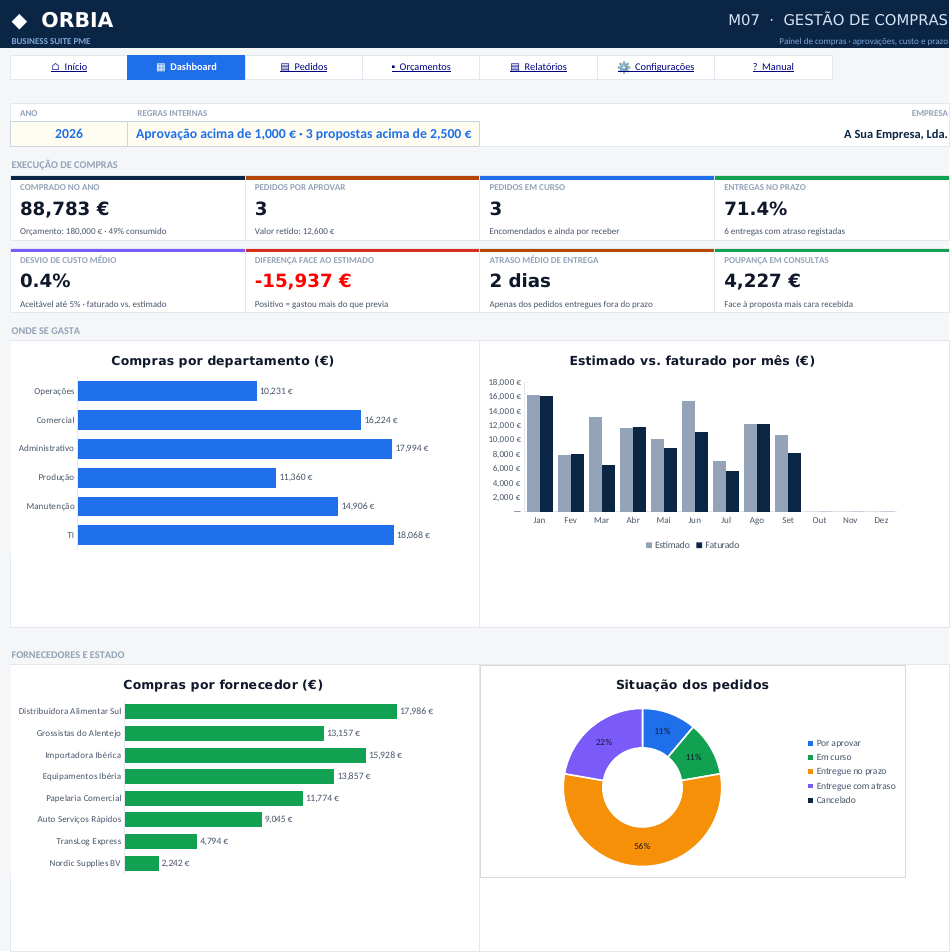Viewport: 950px width, 952px height.
Task: Click the purple 22% donut segment
Action: [x=602, y=741]
